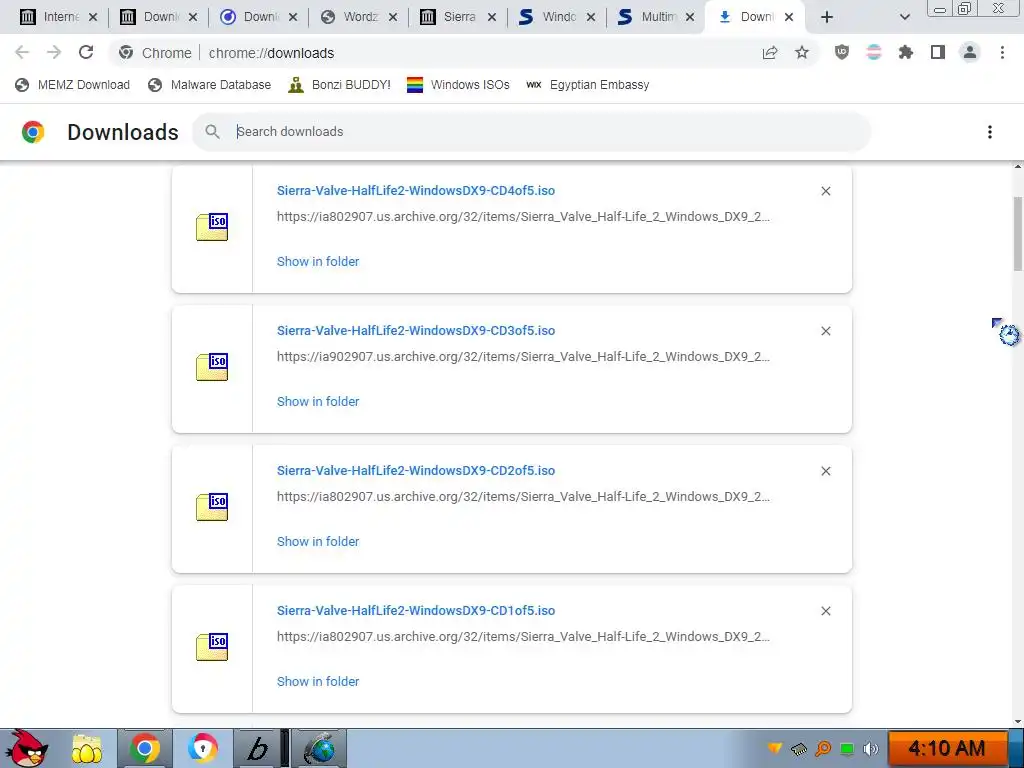
Task: Open the uBlock Origin extension icon
Action: tap(842, 52)
